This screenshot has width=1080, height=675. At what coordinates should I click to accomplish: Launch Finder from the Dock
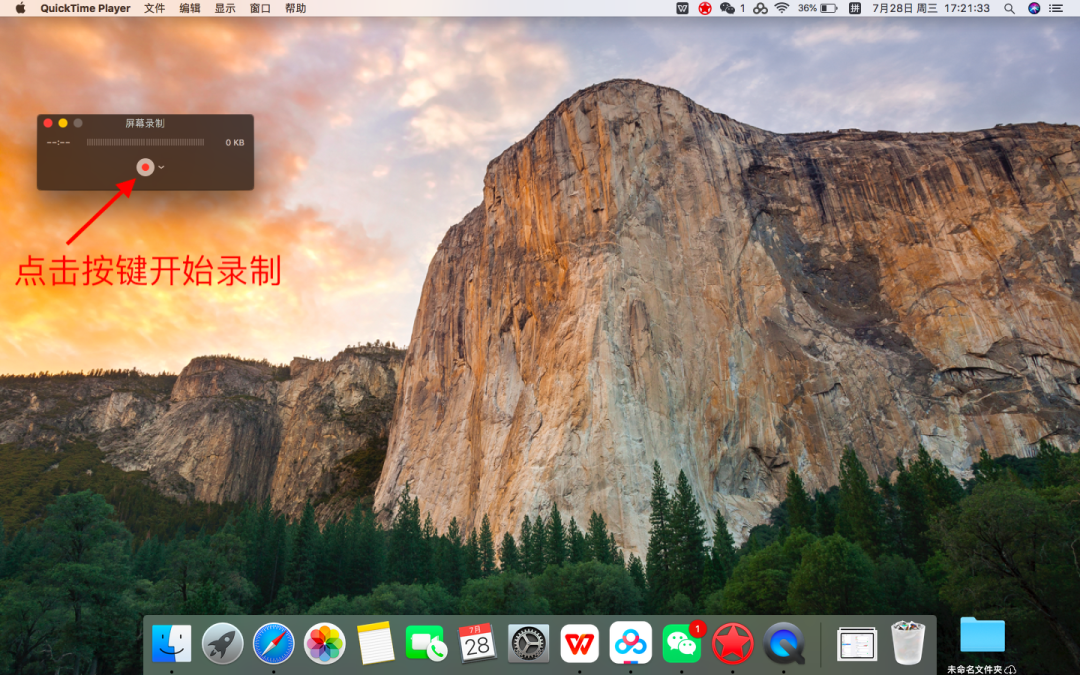172,644
